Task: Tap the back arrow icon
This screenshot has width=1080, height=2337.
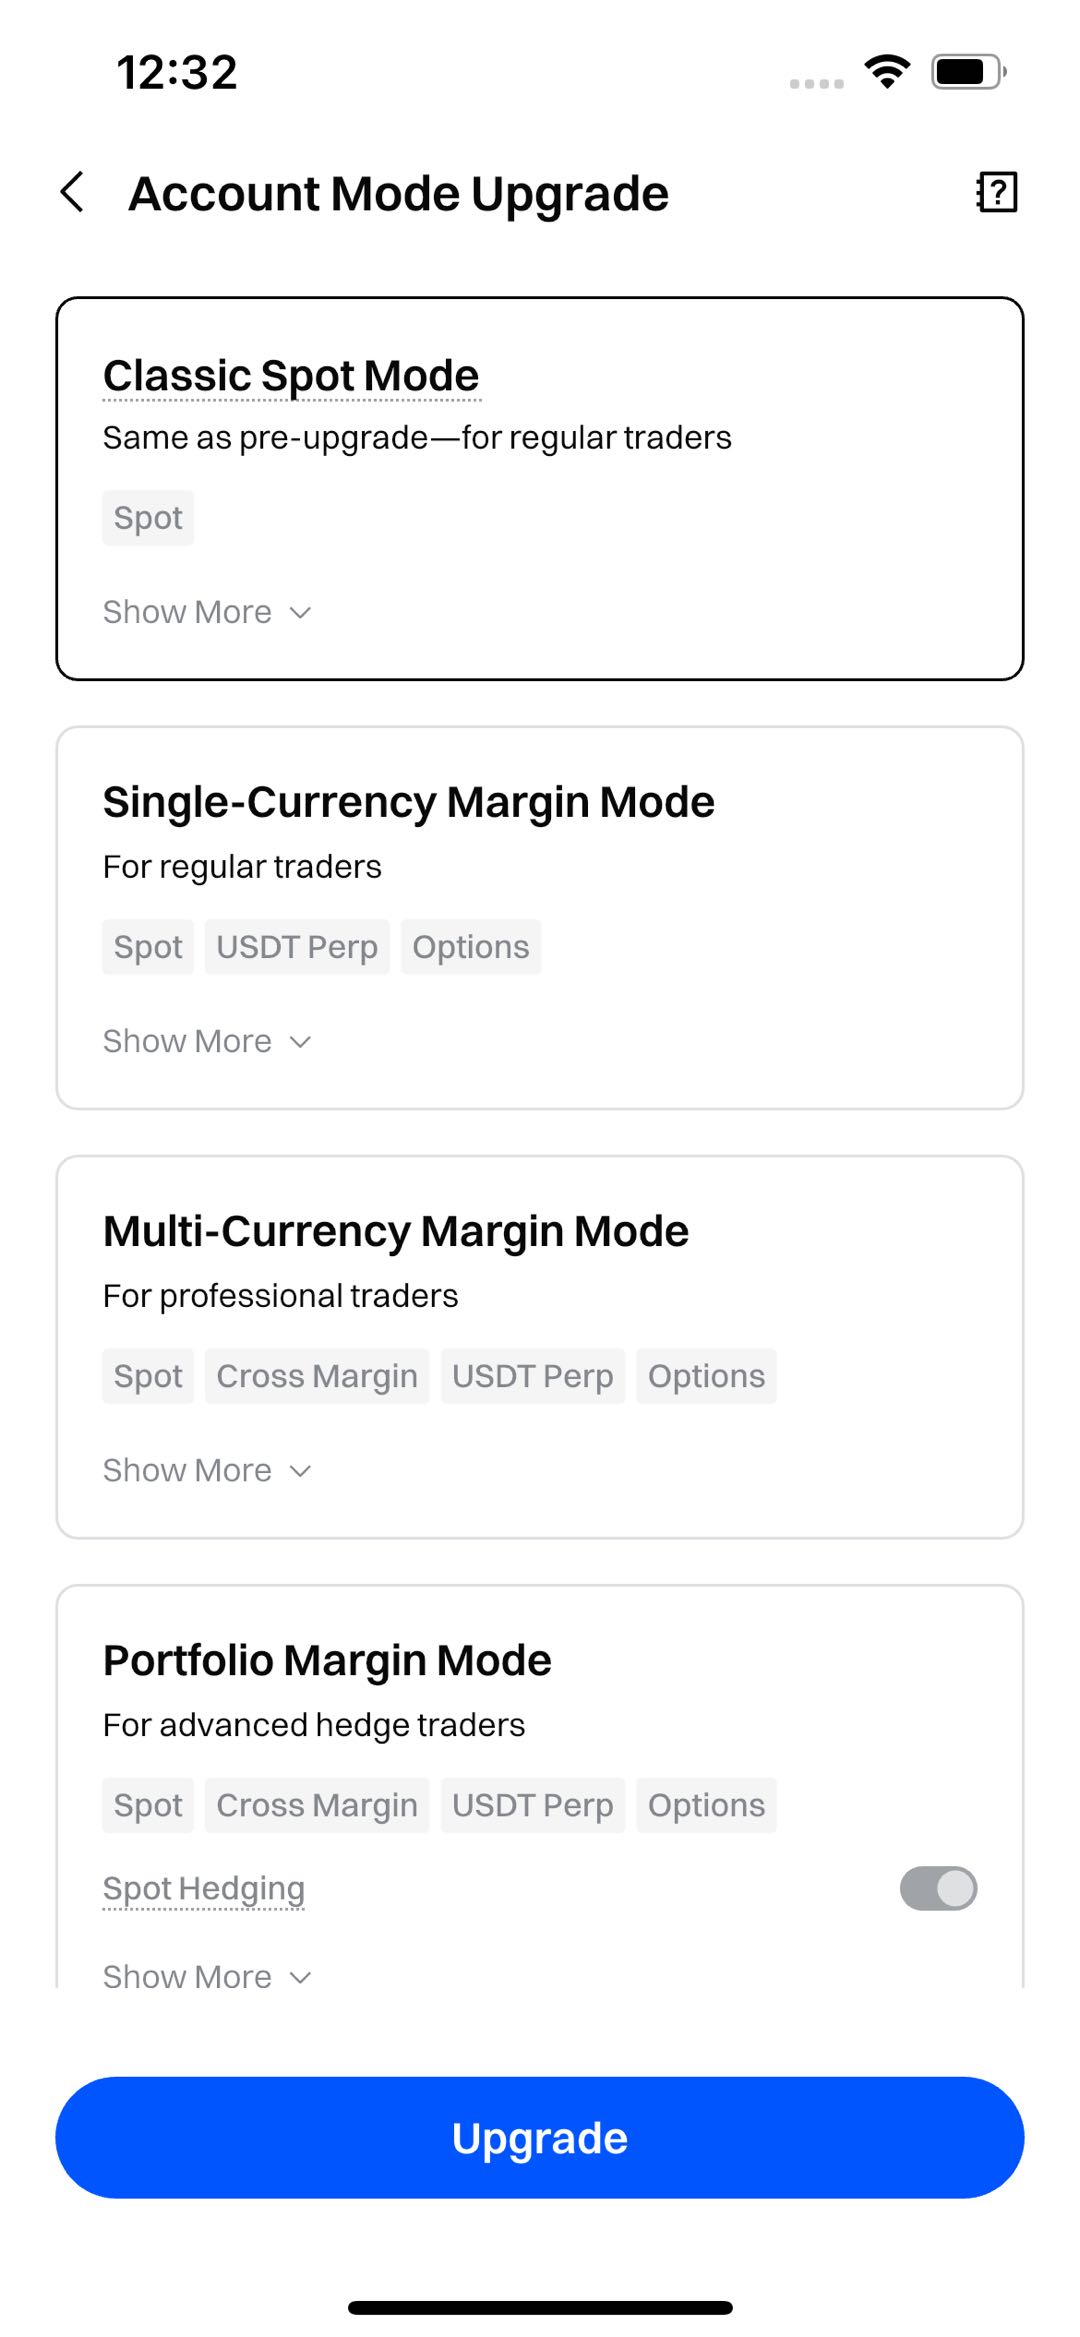Action: [x=73, y=192]
